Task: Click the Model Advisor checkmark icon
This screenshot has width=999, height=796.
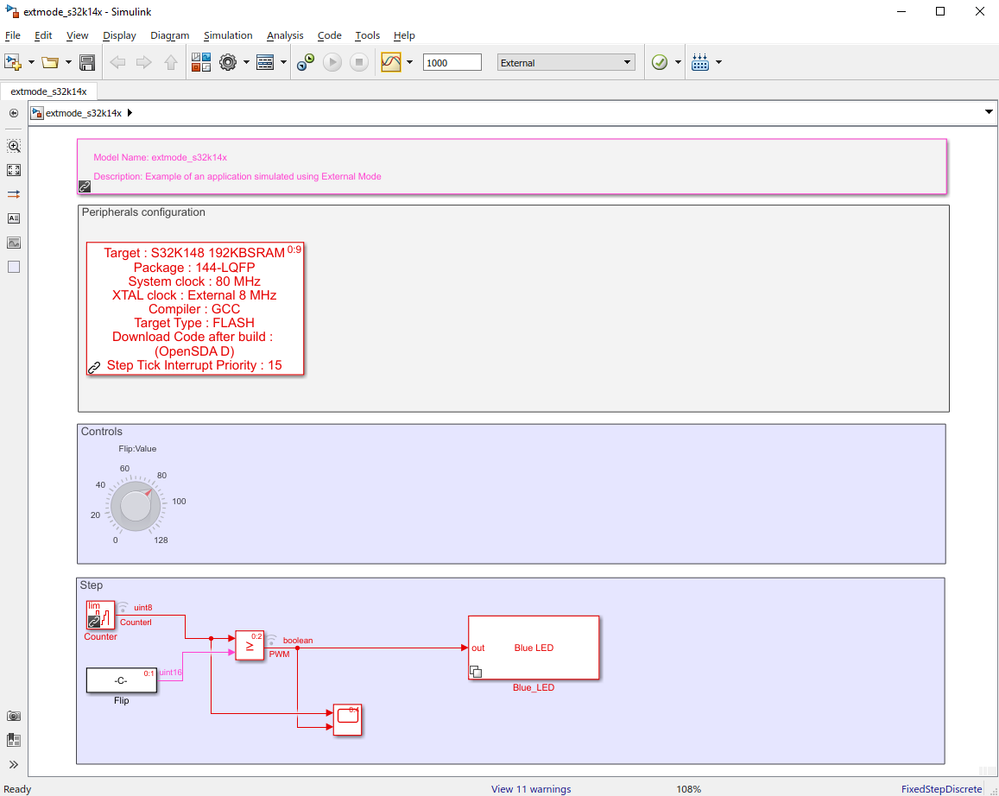Action: tap(660, 62)
